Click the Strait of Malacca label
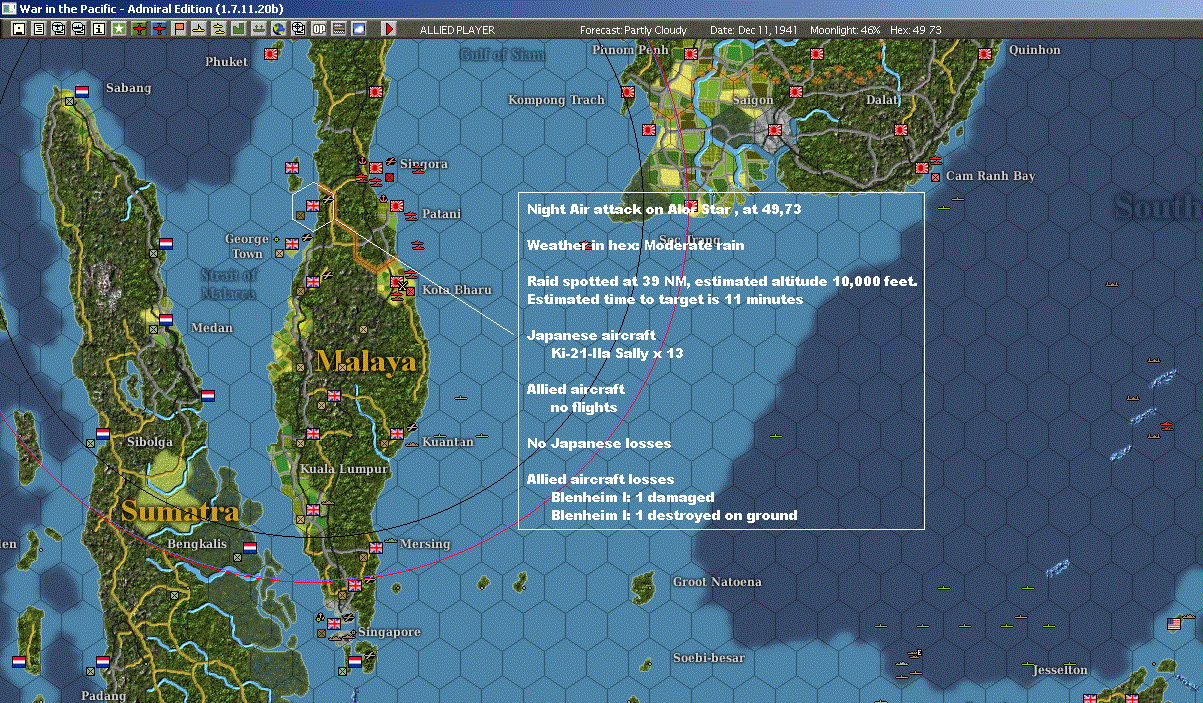Image resolution: width=1203 pixels, height=703 pixels. point(229,284)
